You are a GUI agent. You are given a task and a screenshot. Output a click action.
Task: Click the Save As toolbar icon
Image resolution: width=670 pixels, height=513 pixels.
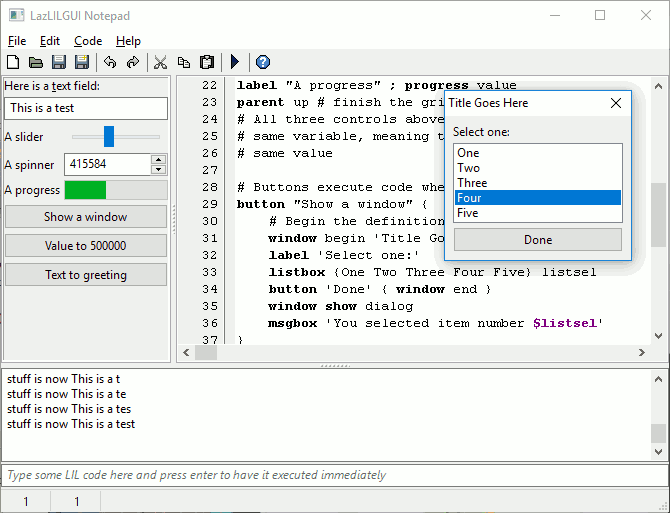82,62
